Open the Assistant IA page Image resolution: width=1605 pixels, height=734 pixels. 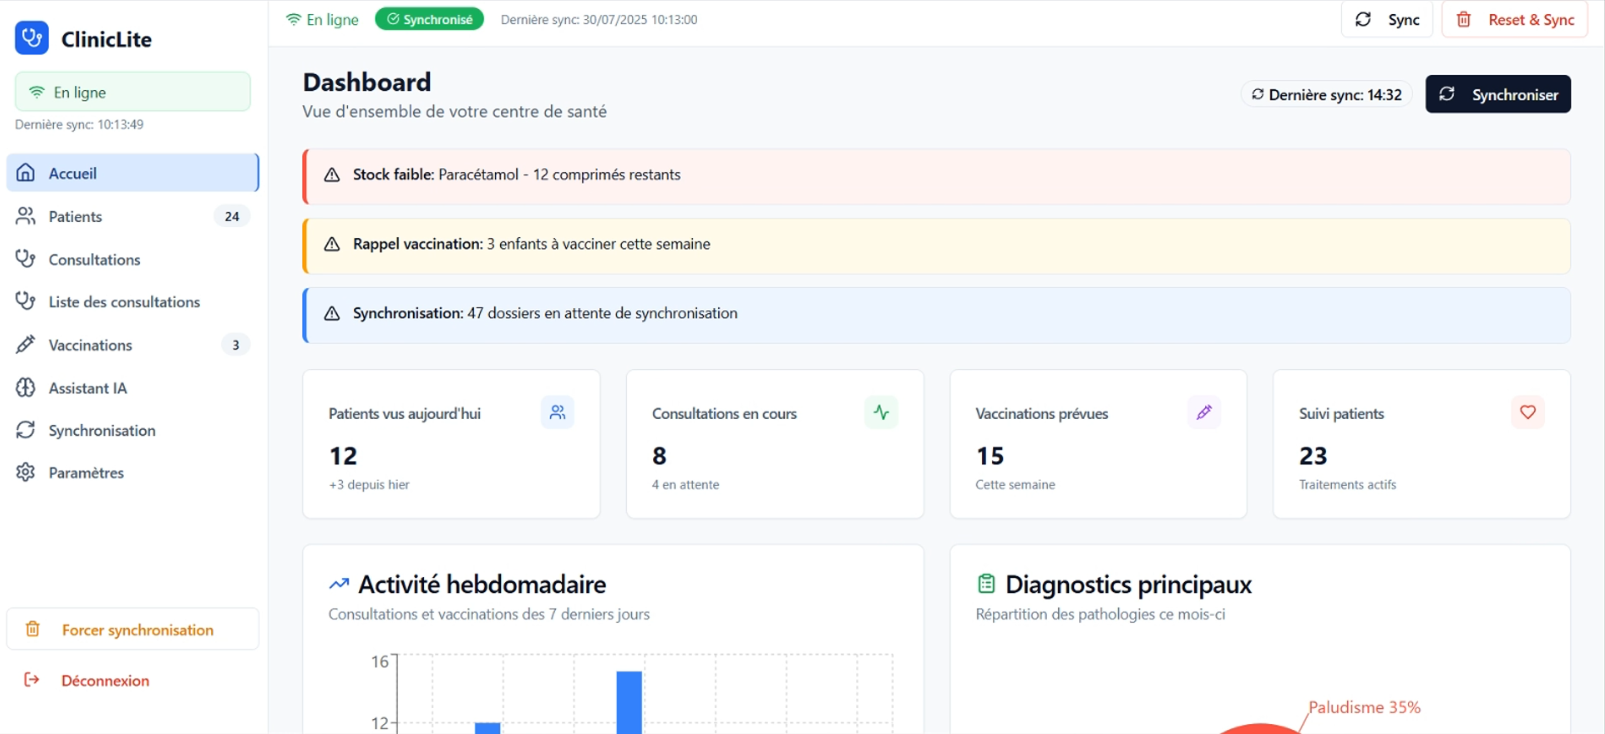pos(133,388)
